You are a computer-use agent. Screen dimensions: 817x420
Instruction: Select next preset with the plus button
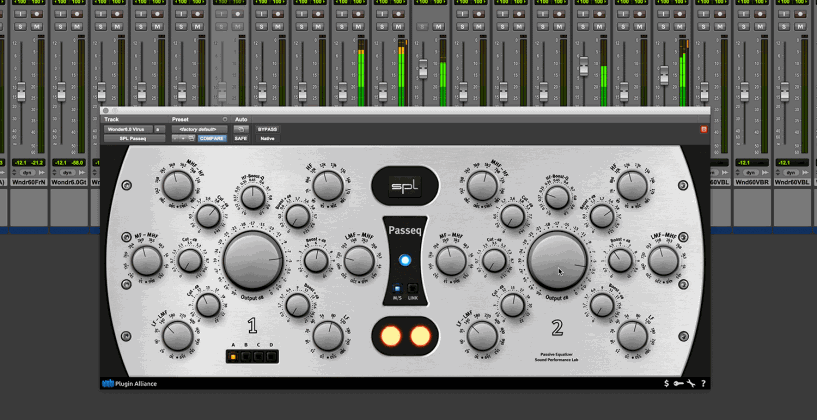point(183,138)
